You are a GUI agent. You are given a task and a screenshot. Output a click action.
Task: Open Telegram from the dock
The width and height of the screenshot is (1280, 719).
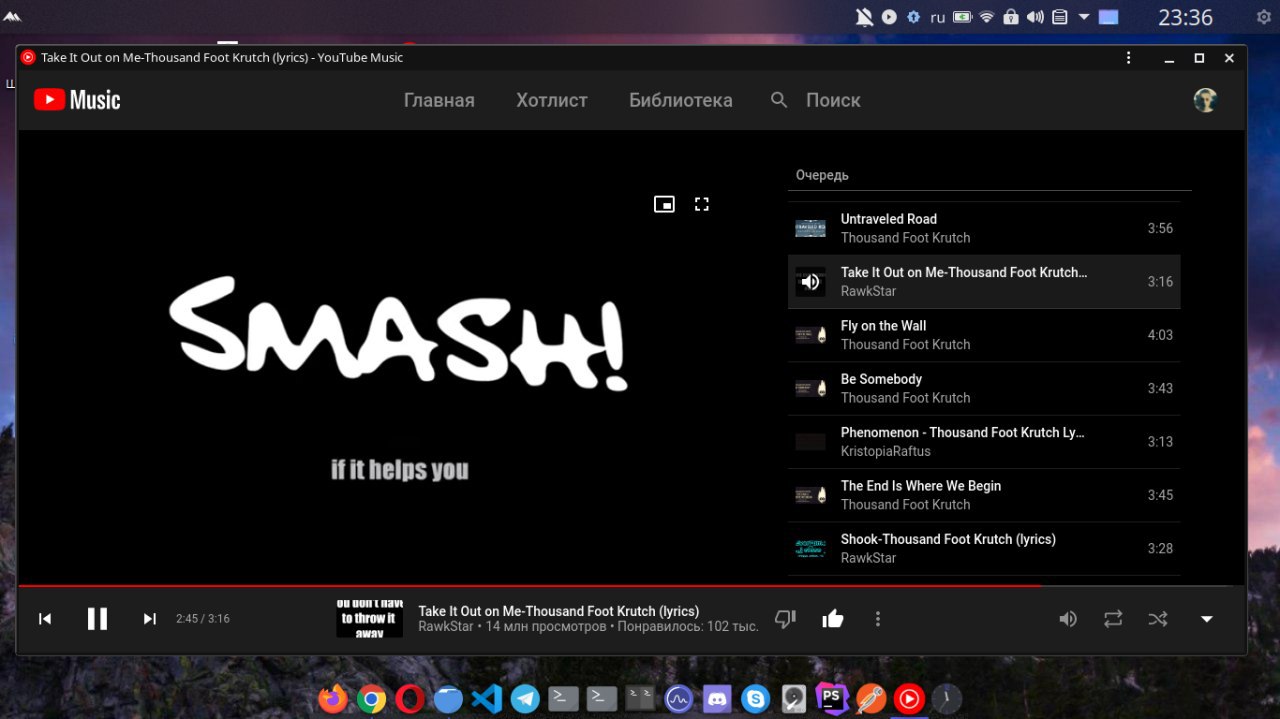point(525,698)
